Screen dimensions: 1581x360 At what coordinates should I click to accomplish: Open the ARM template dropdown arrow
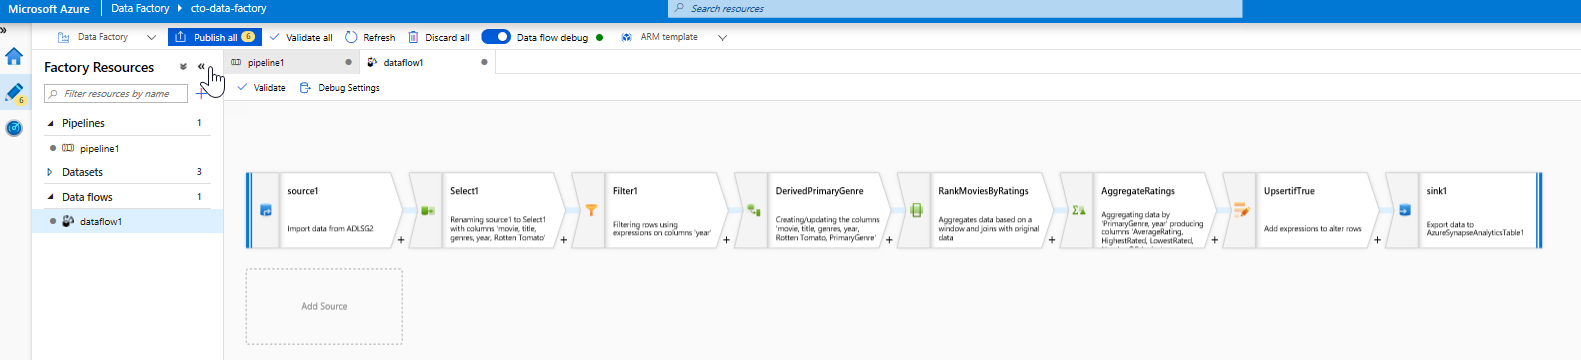(x=722, y=37)
